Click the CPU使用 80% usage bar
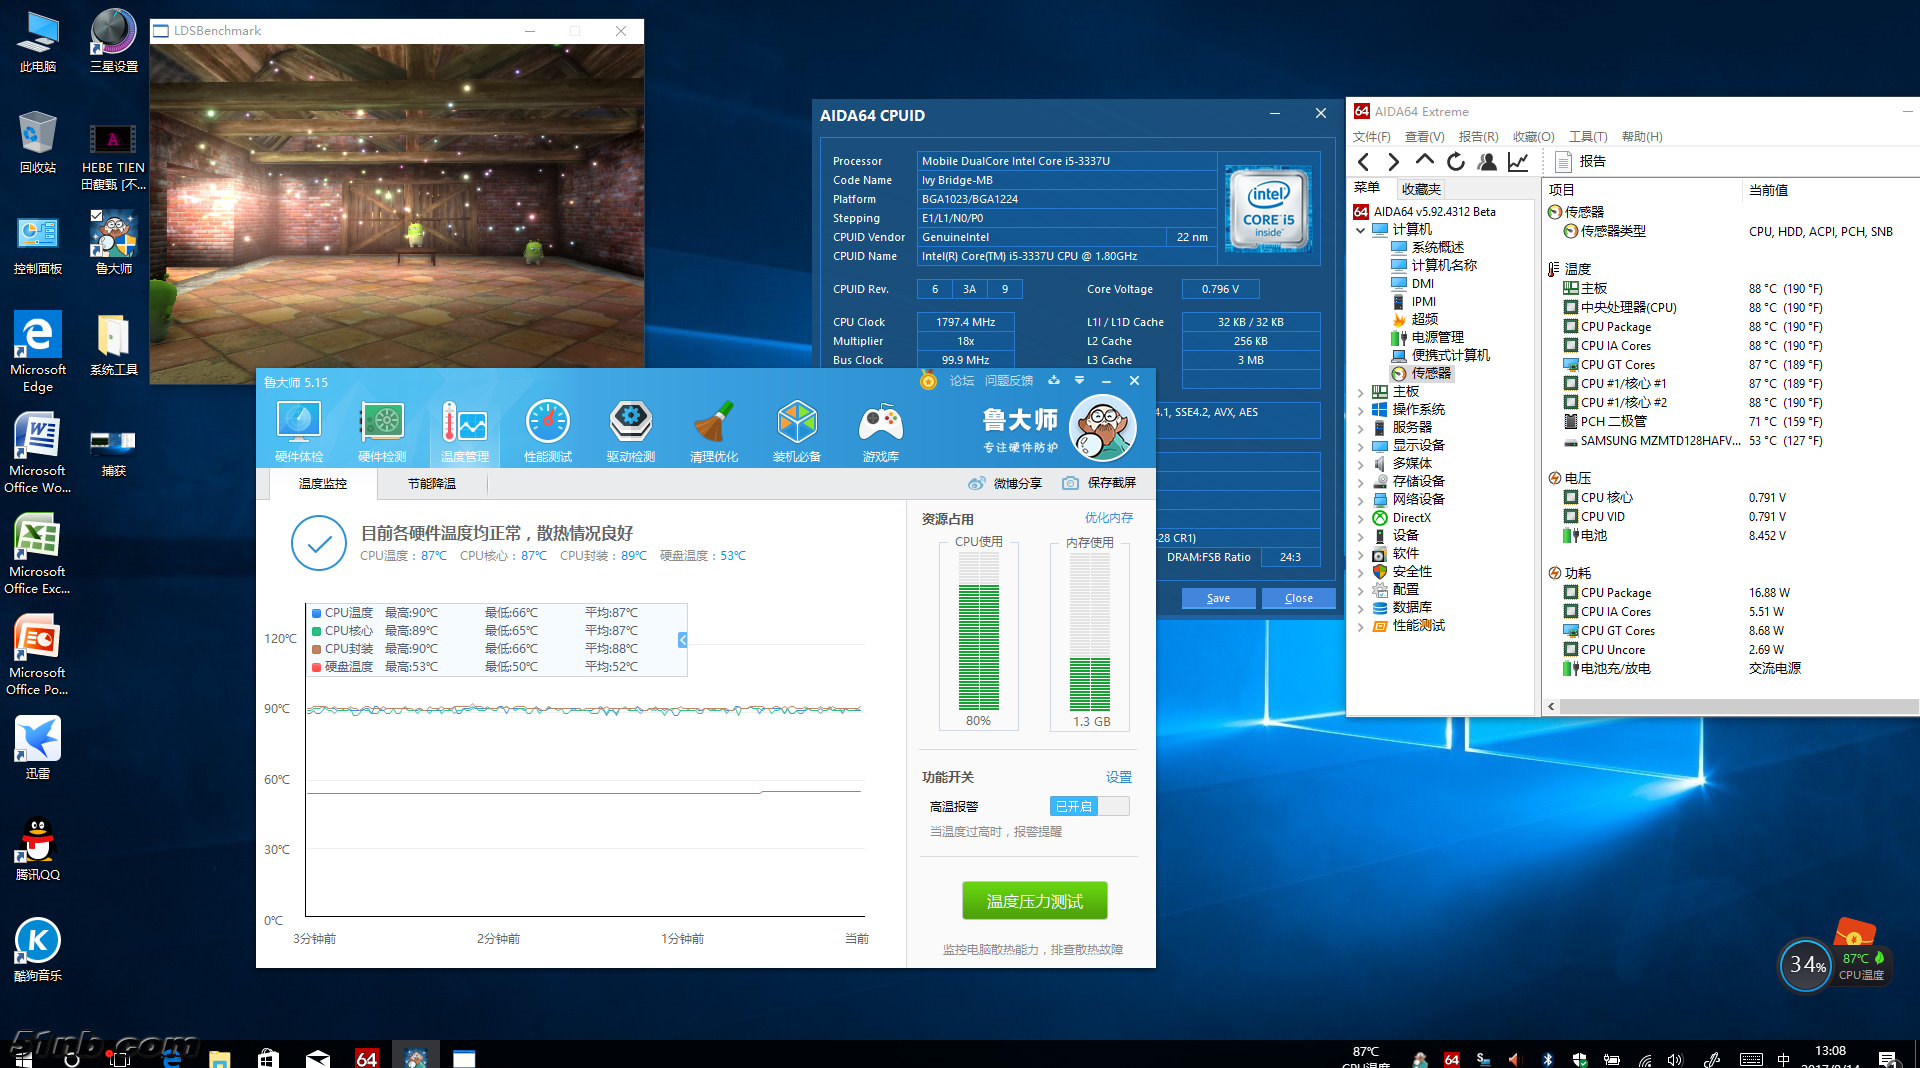Image resolution: width=1920 pixels, height=1068 pixels. (x=979, y=633)
